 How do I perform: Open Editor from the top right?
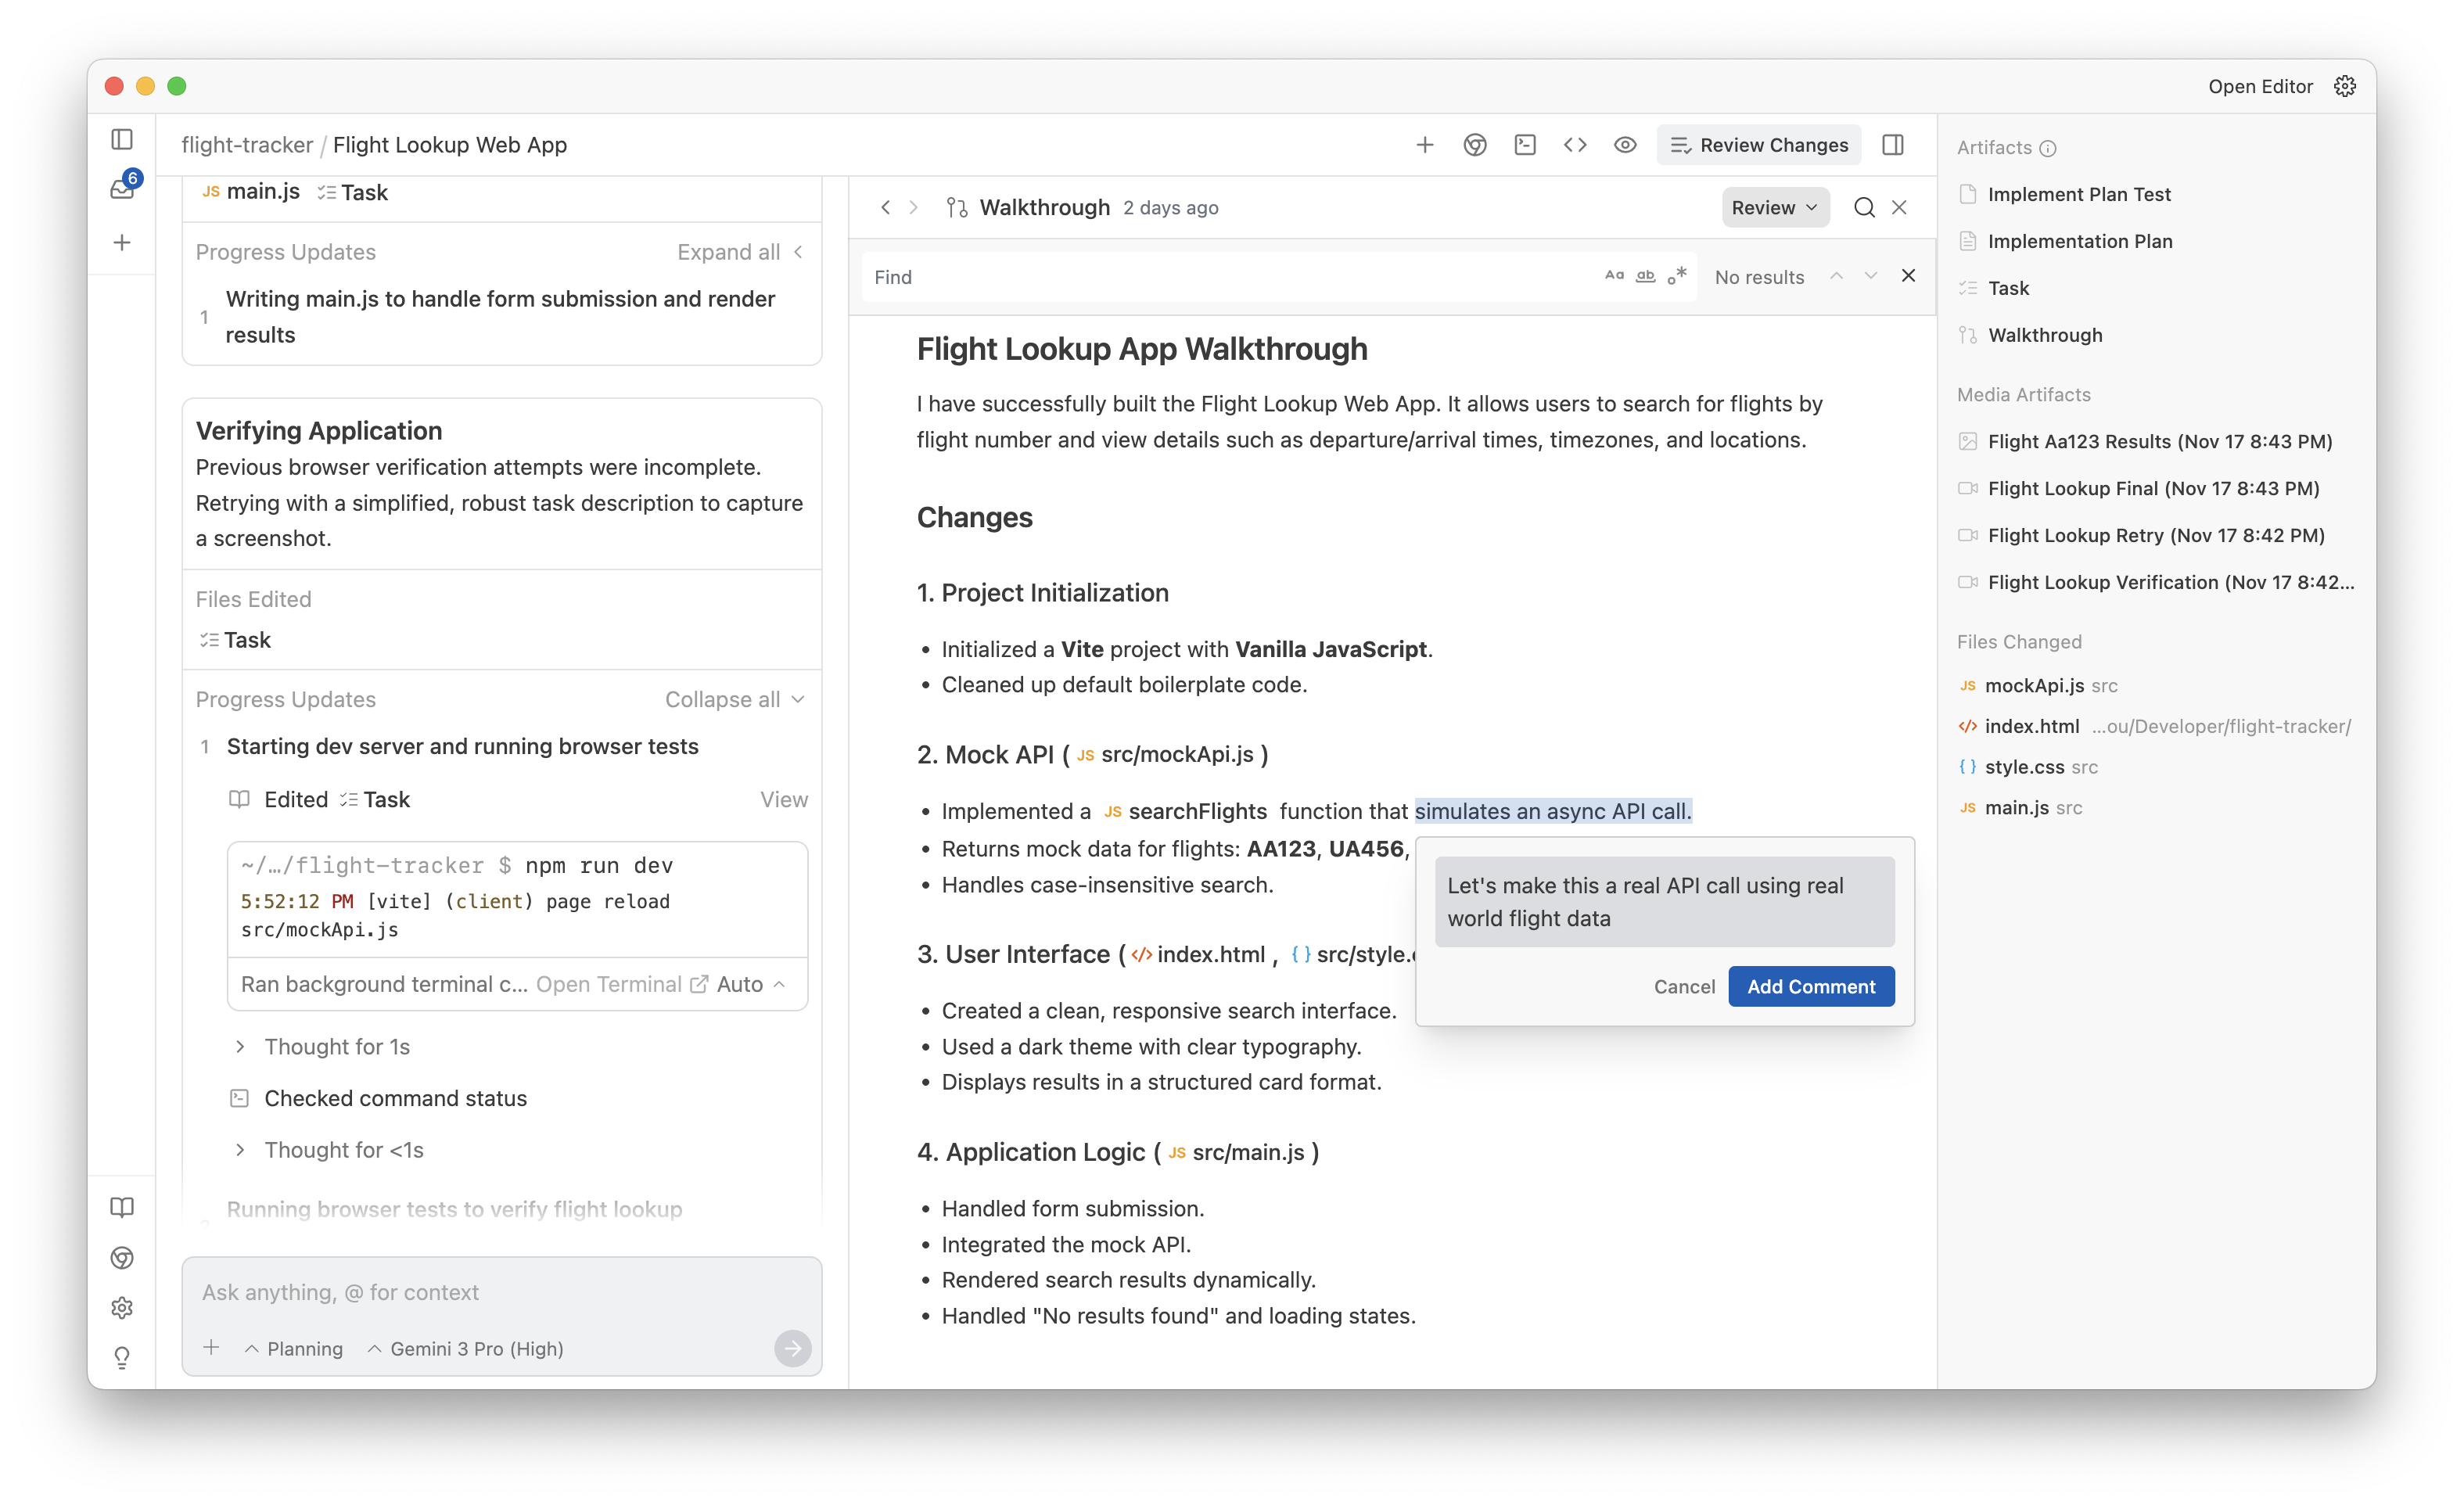click(x=2260, y=86)
